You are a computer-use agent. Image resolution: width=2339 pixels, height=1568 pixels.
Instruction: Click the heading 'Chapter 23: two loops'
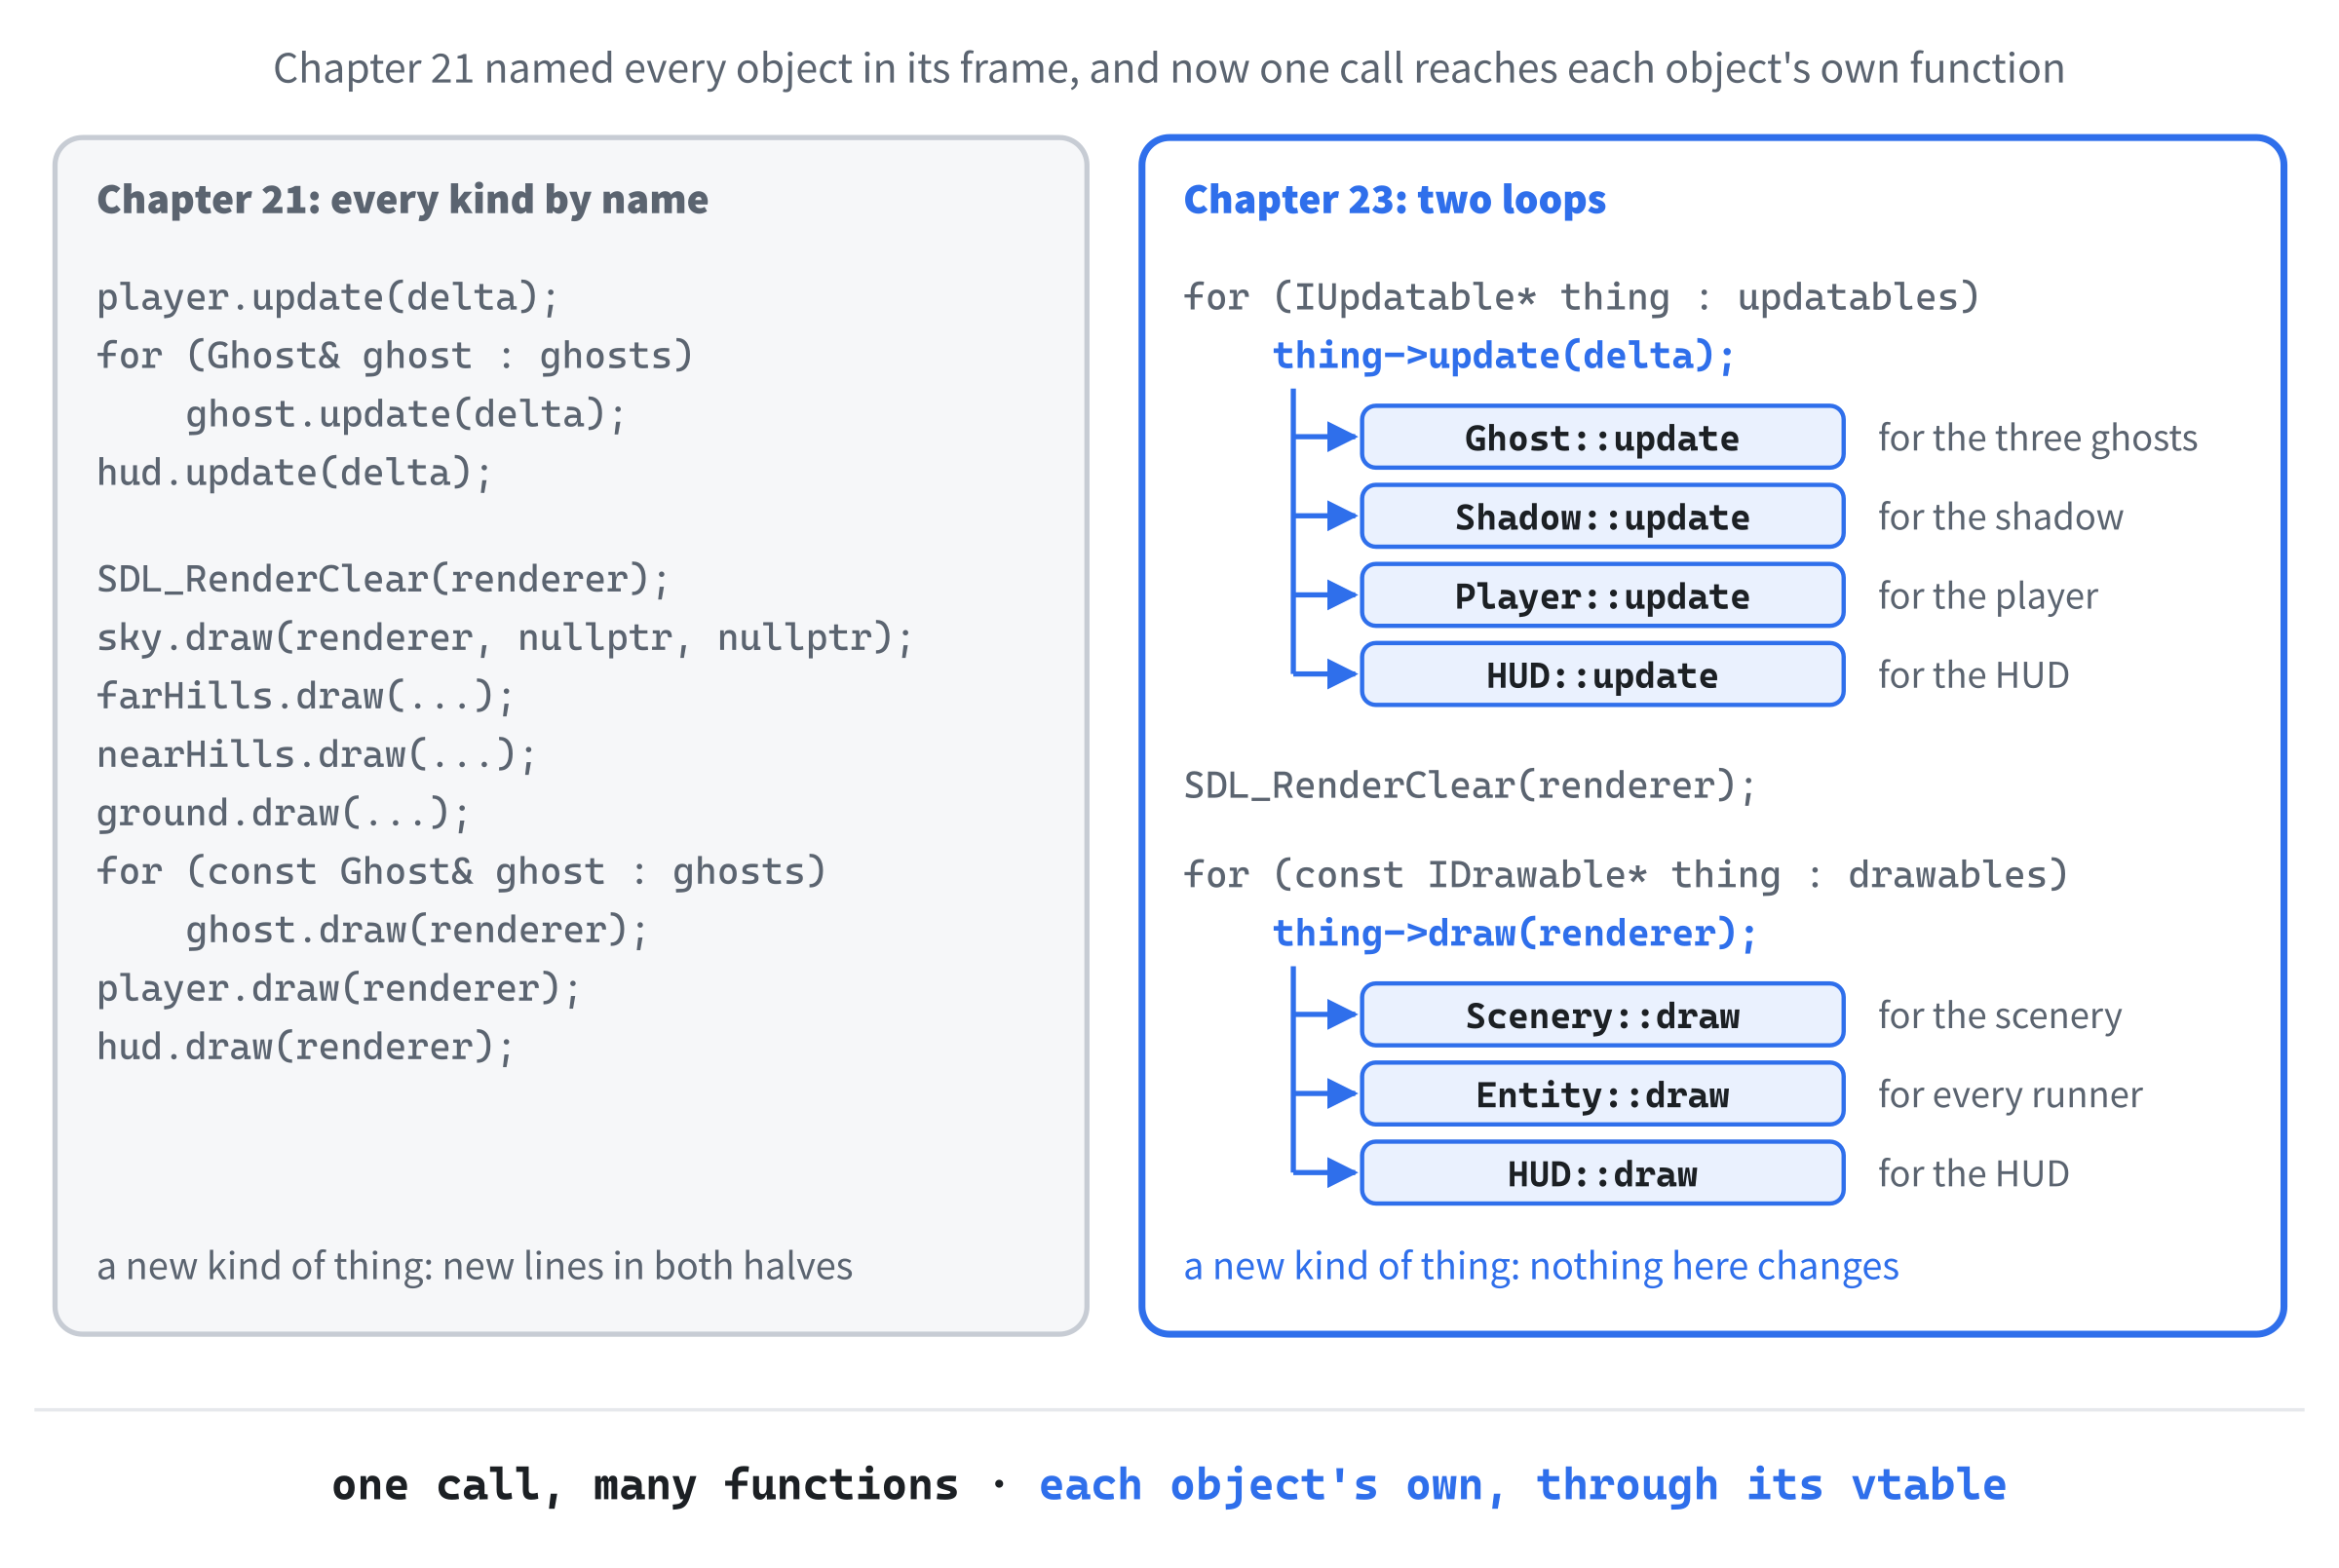[x=1395, y=199]
